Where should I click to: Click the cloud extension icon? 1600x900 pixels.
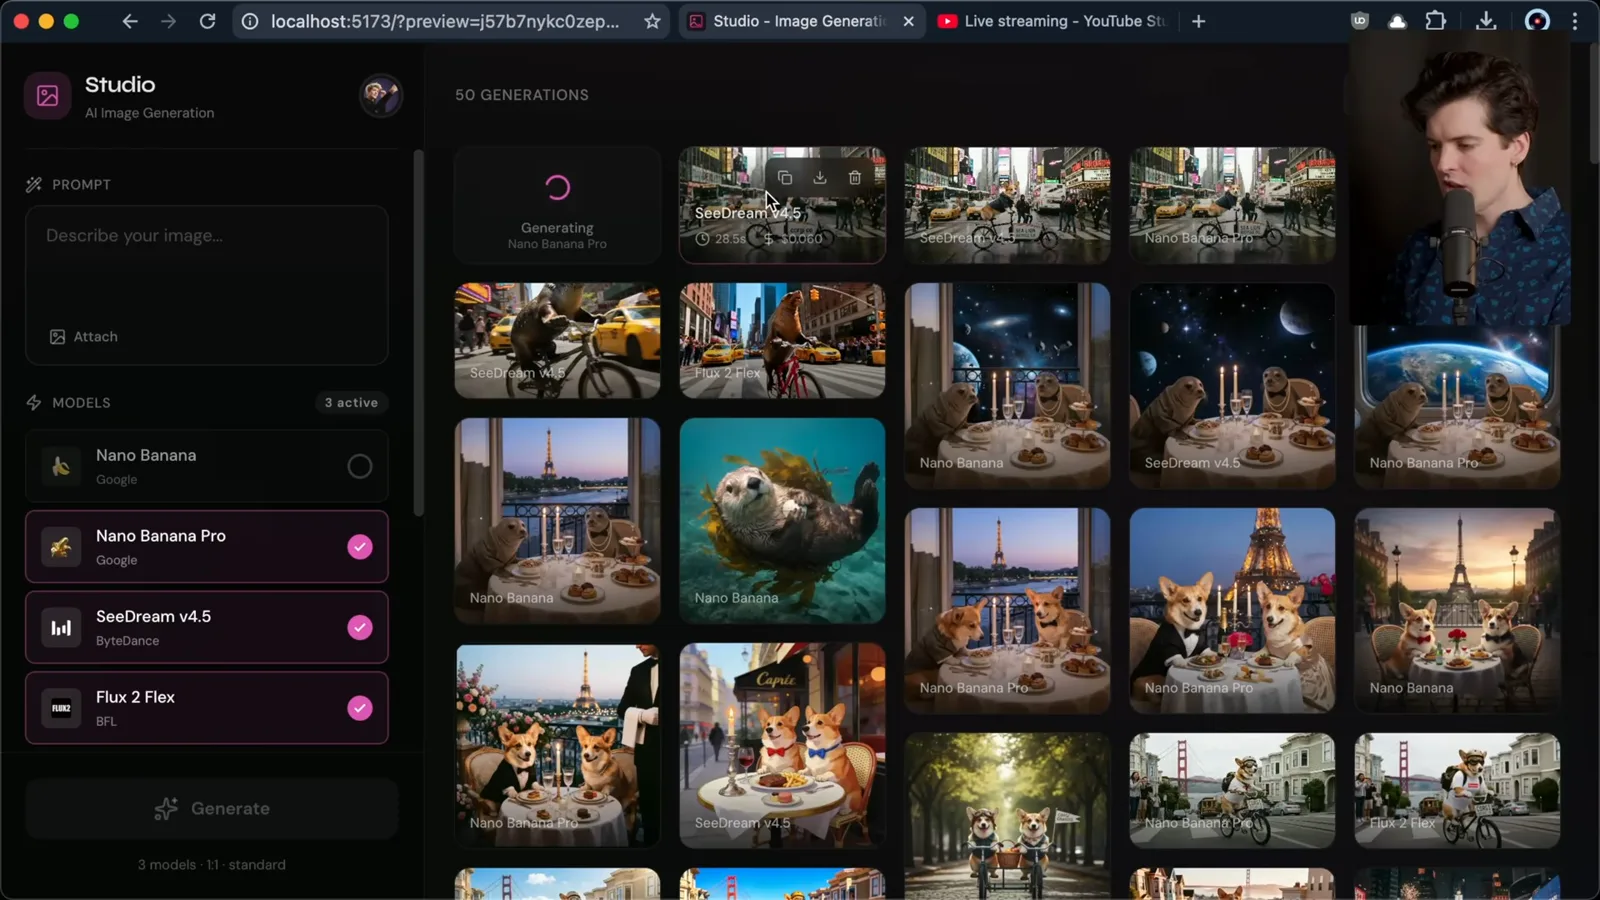[x=1397, y=21]
